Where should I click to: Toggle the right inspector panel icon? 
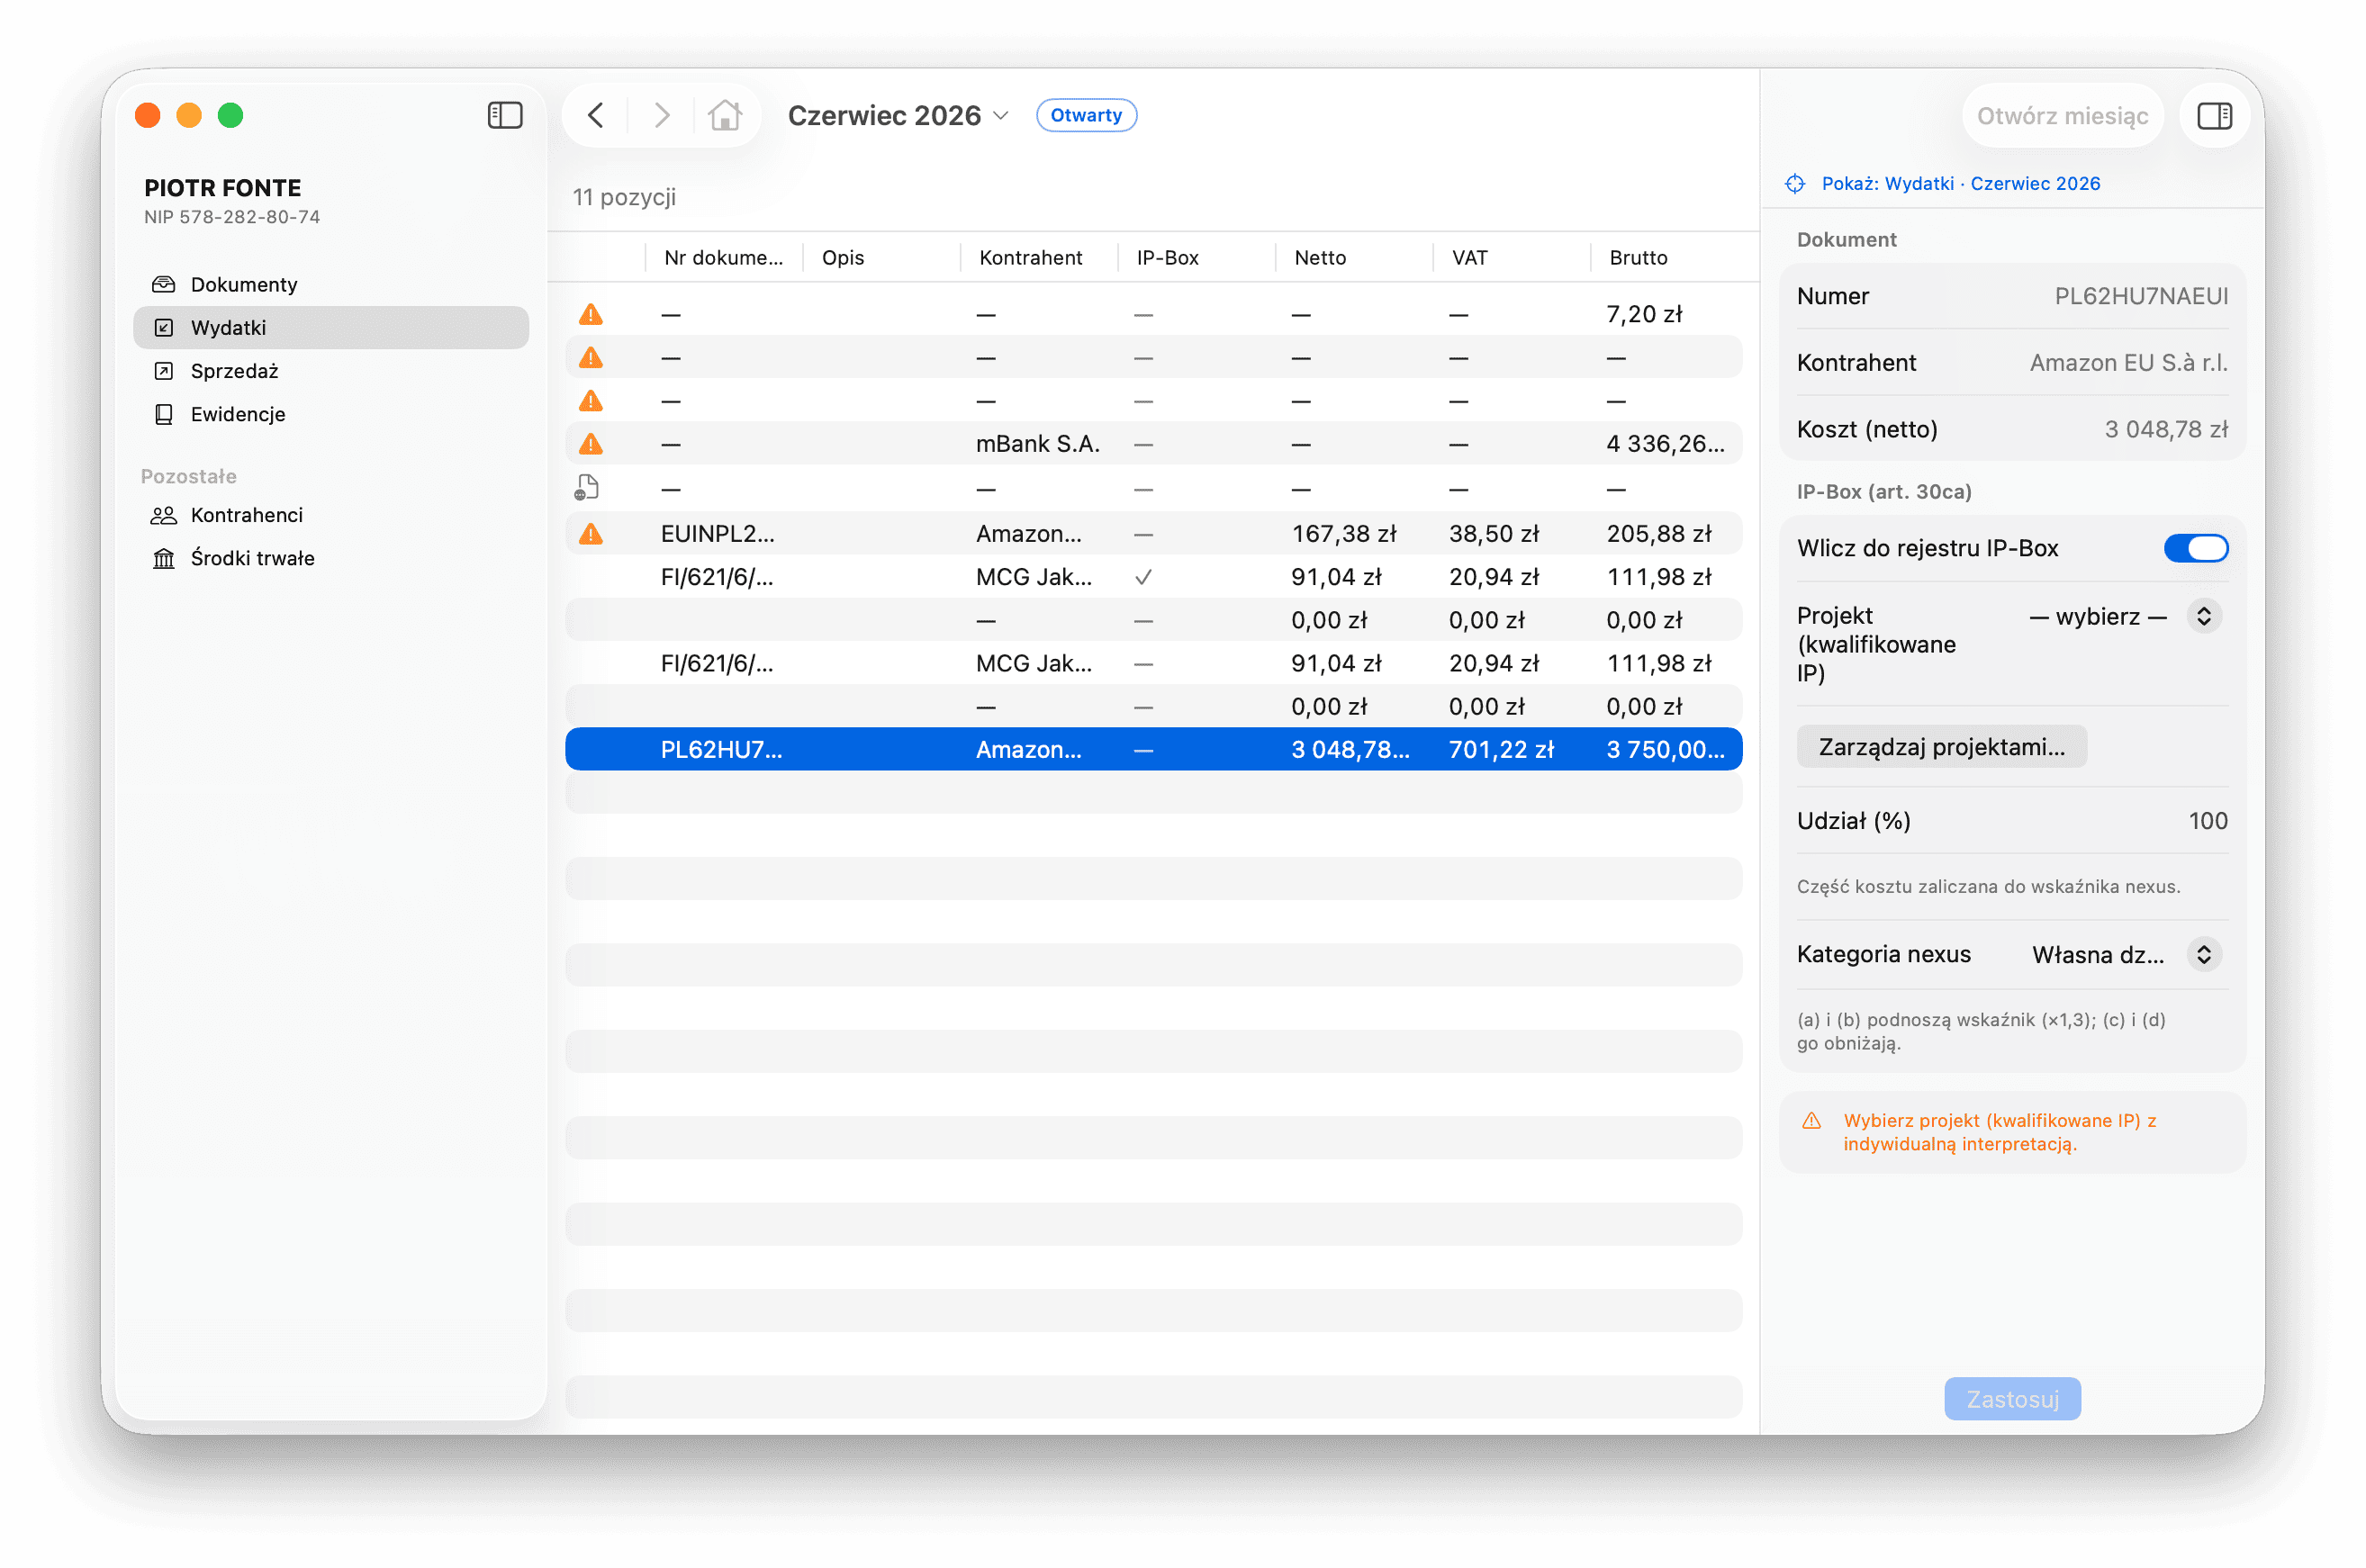[2214, 116]
